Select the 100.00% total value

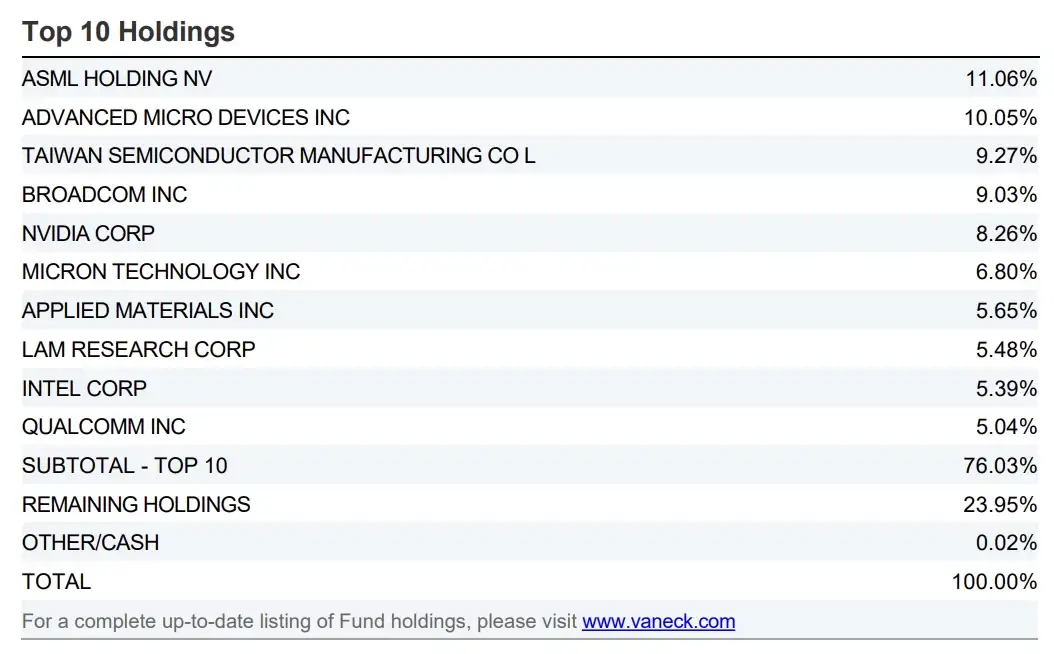click(x=994, y=581)
